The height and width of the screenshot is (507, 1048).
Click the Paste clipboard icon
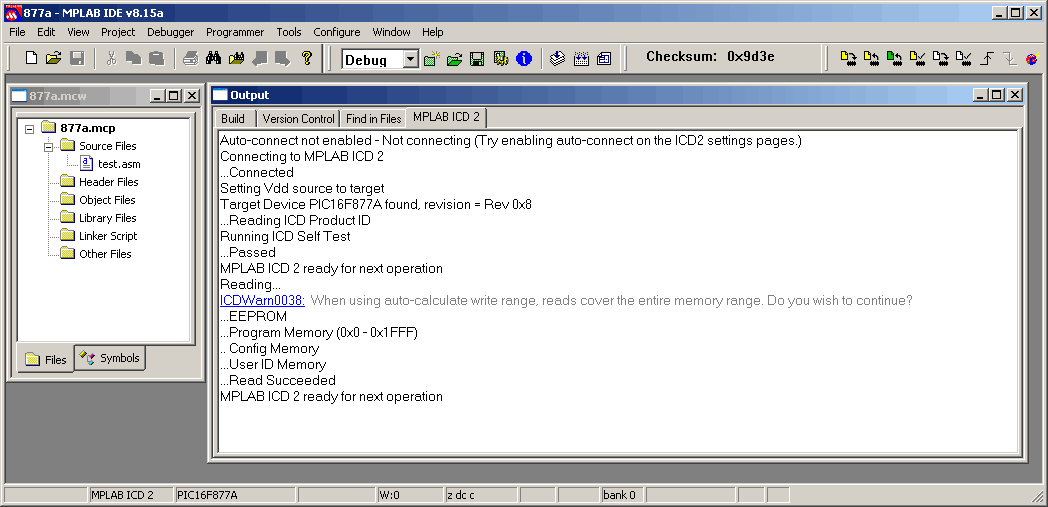coord(156,59)
